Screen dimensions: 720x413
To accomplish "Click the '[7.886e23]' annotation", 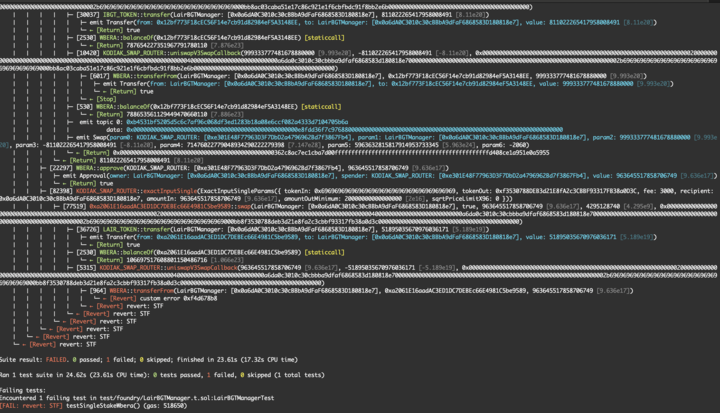I will pyautogui.click(x=227, y=114).
